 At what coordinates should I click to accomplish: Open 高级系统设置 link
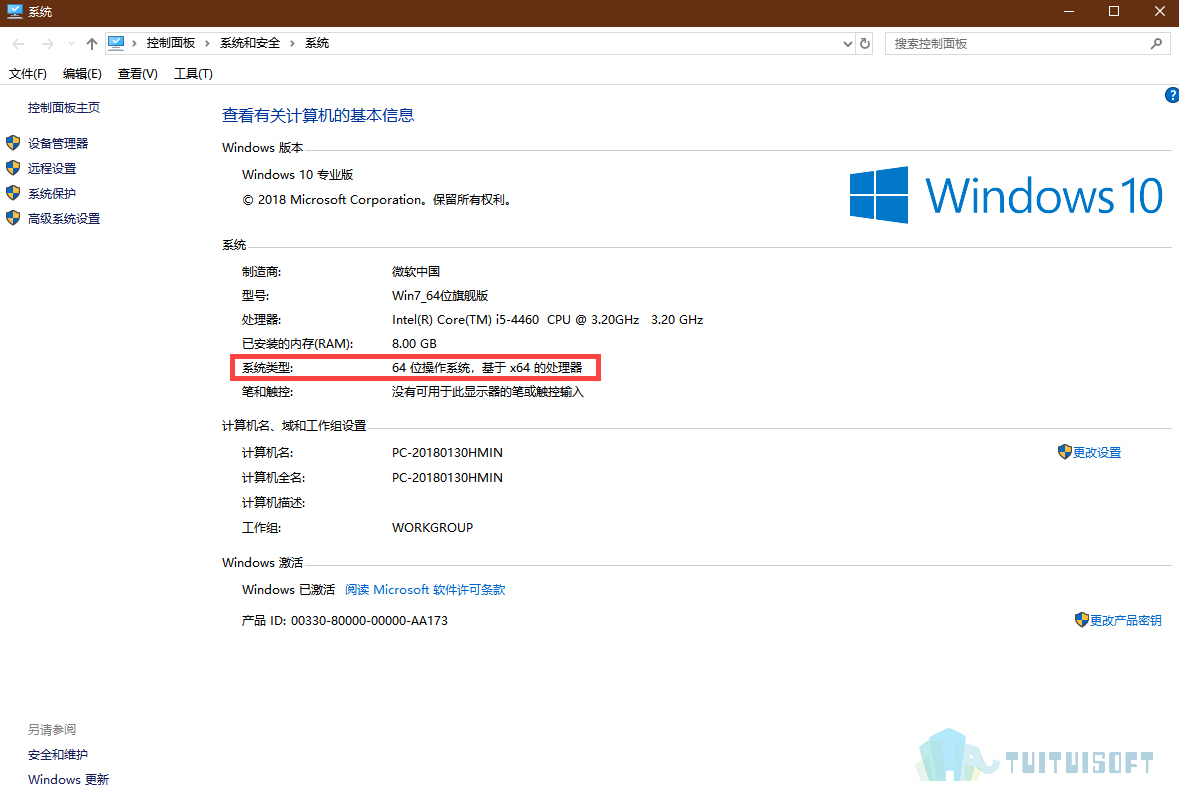pyautogui.click(x=64, y=219)
